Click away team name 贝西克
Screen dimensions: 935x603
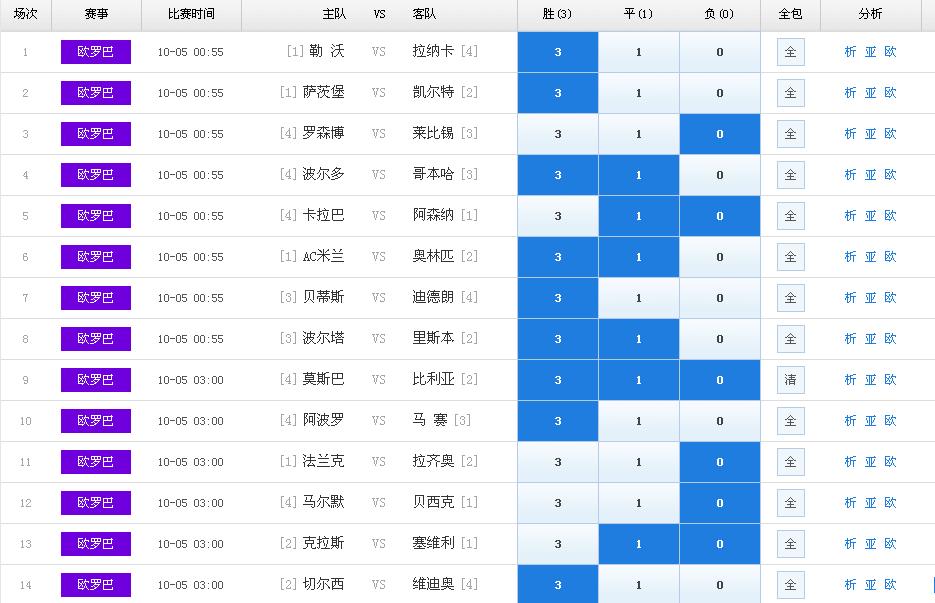433,502
